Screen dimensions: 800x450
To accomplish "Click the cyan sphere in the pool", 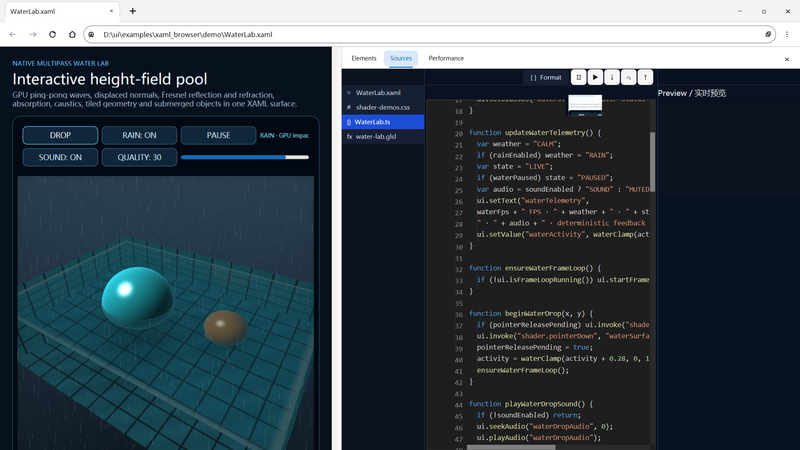I will click(138, 297).
